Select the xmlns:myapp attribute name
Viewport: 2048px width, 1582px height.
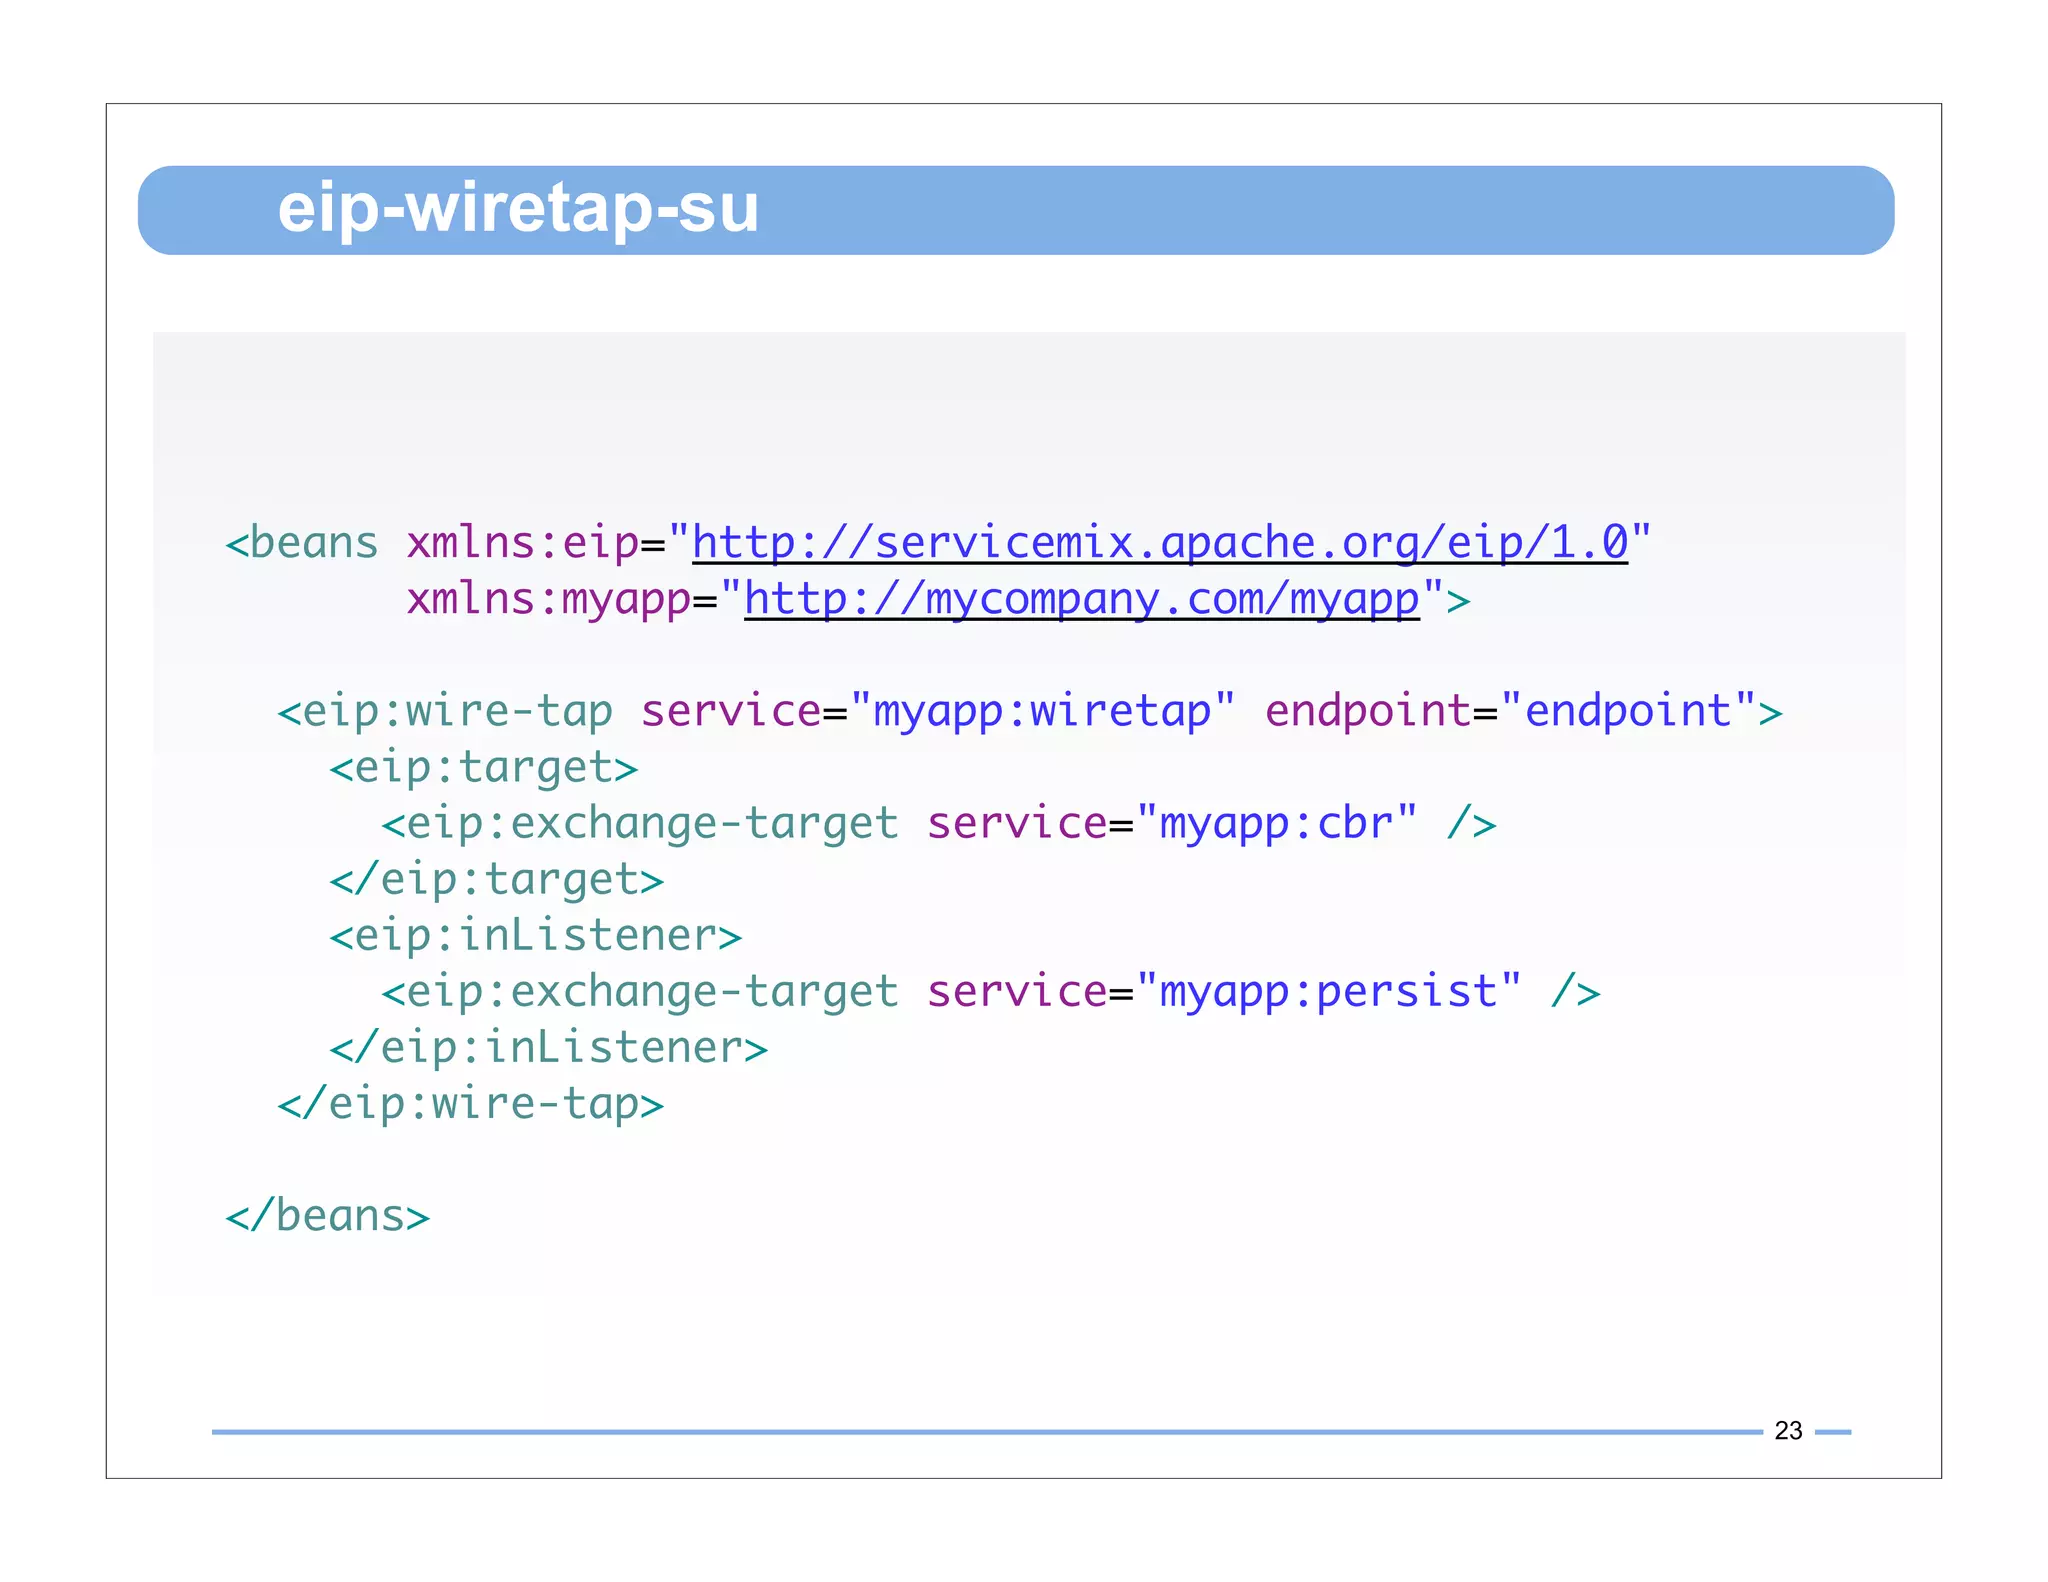[x=549, y=599]
